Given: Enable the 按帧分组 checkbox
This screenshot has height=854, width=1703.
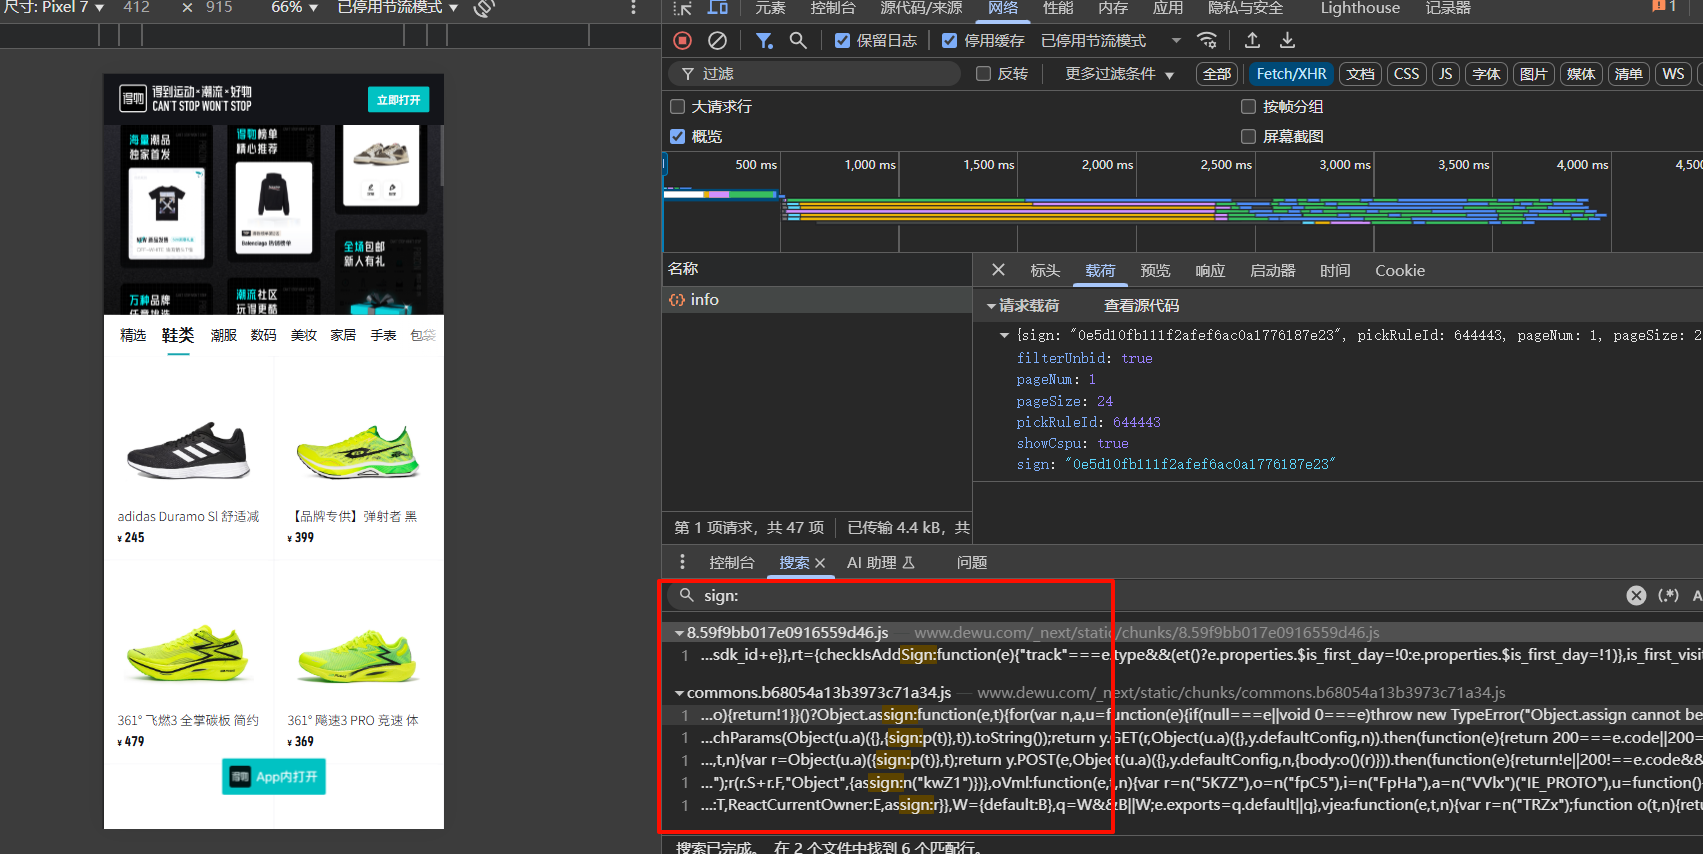Looking at the screenshot, I should 1248,107.
